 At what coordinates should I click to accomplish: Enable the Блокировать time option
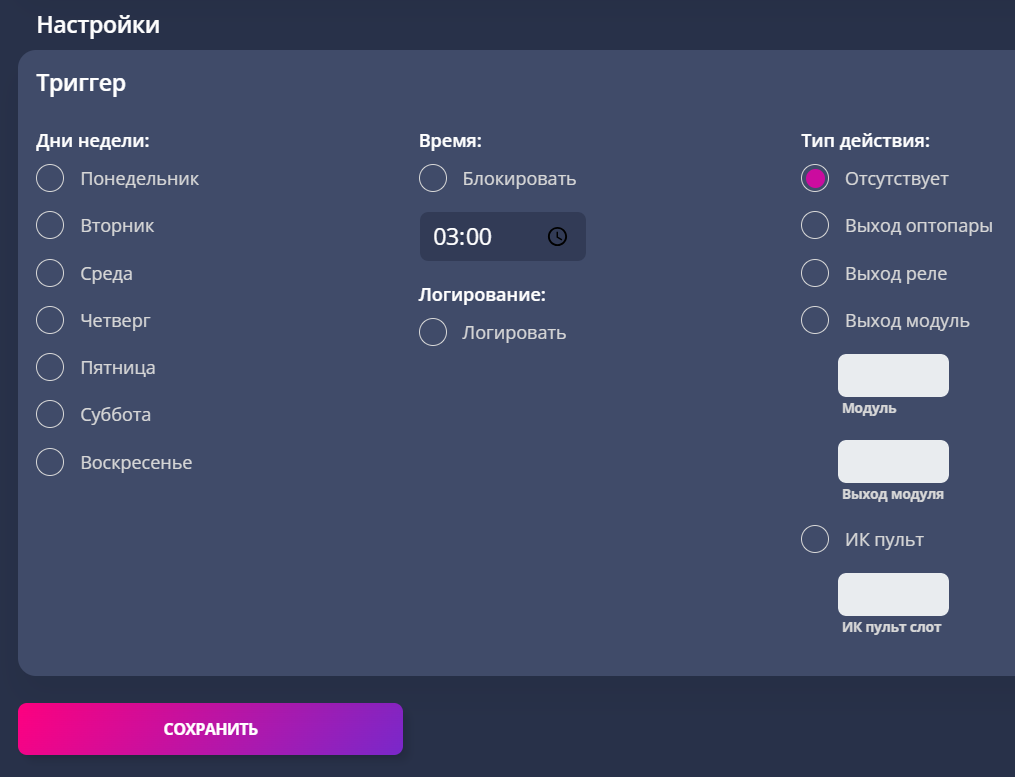pos(433,178)
